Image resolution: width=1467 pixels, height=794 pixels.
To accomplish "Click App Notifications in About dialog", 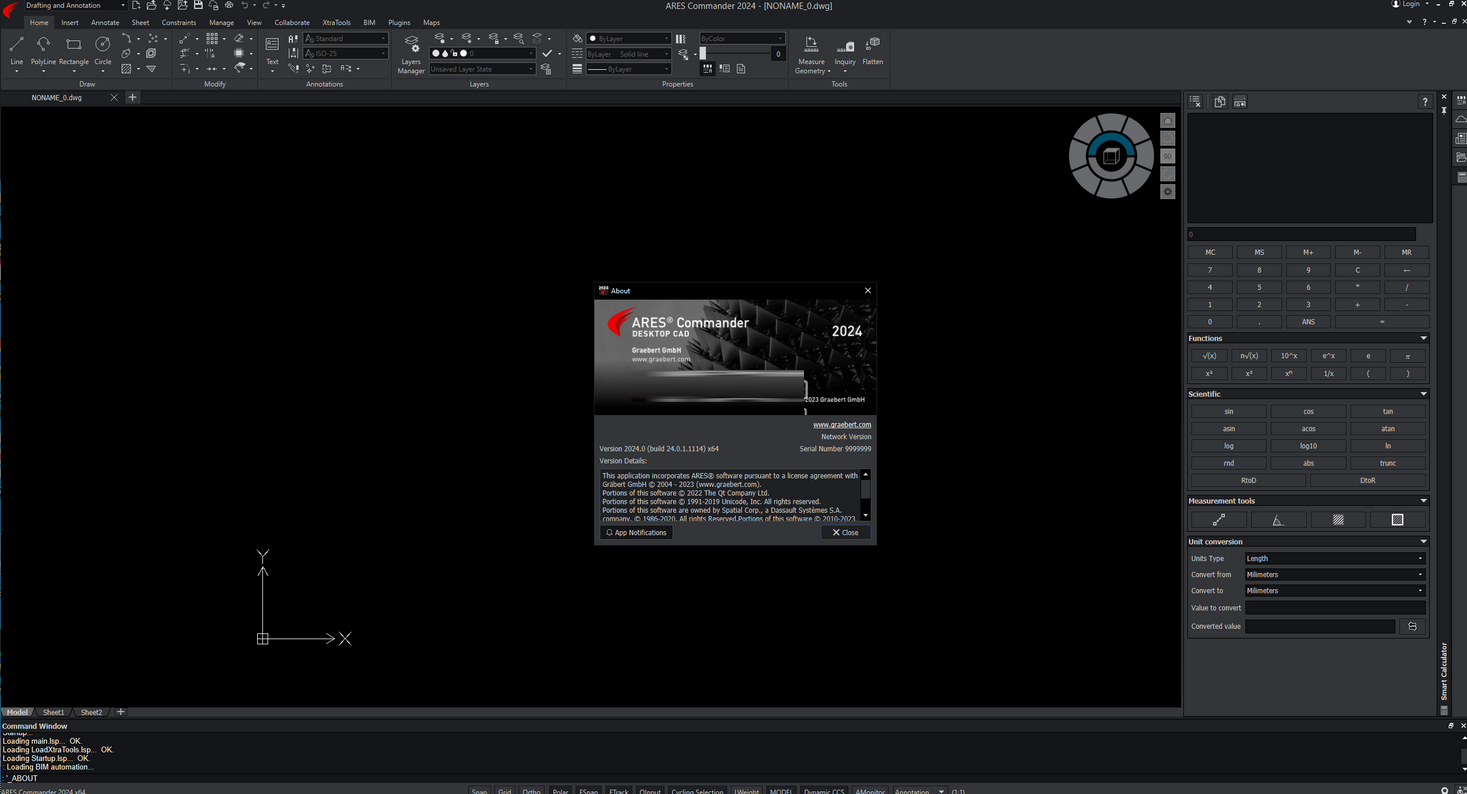I will [636, 533].
